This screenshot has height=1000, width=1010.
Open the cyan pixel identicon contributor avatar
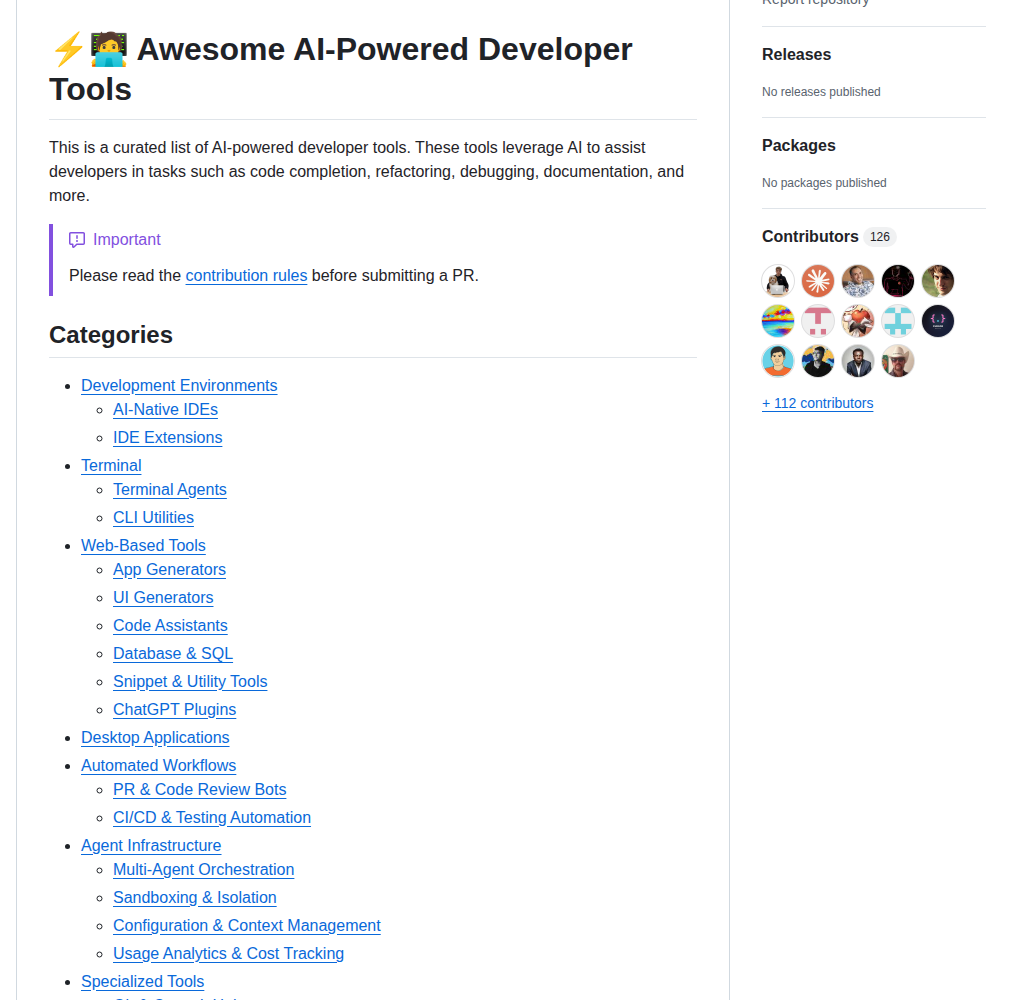[x=898, y=321]
